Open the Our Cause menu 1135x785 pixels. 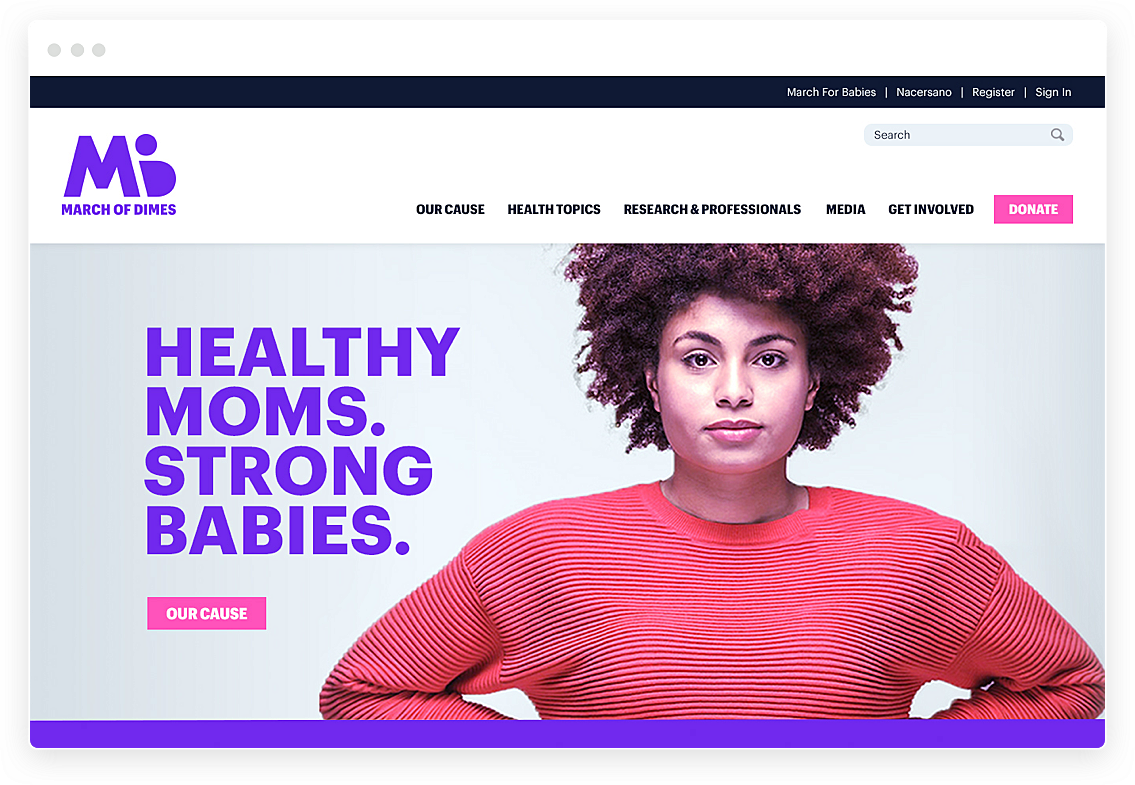point(450,209)
